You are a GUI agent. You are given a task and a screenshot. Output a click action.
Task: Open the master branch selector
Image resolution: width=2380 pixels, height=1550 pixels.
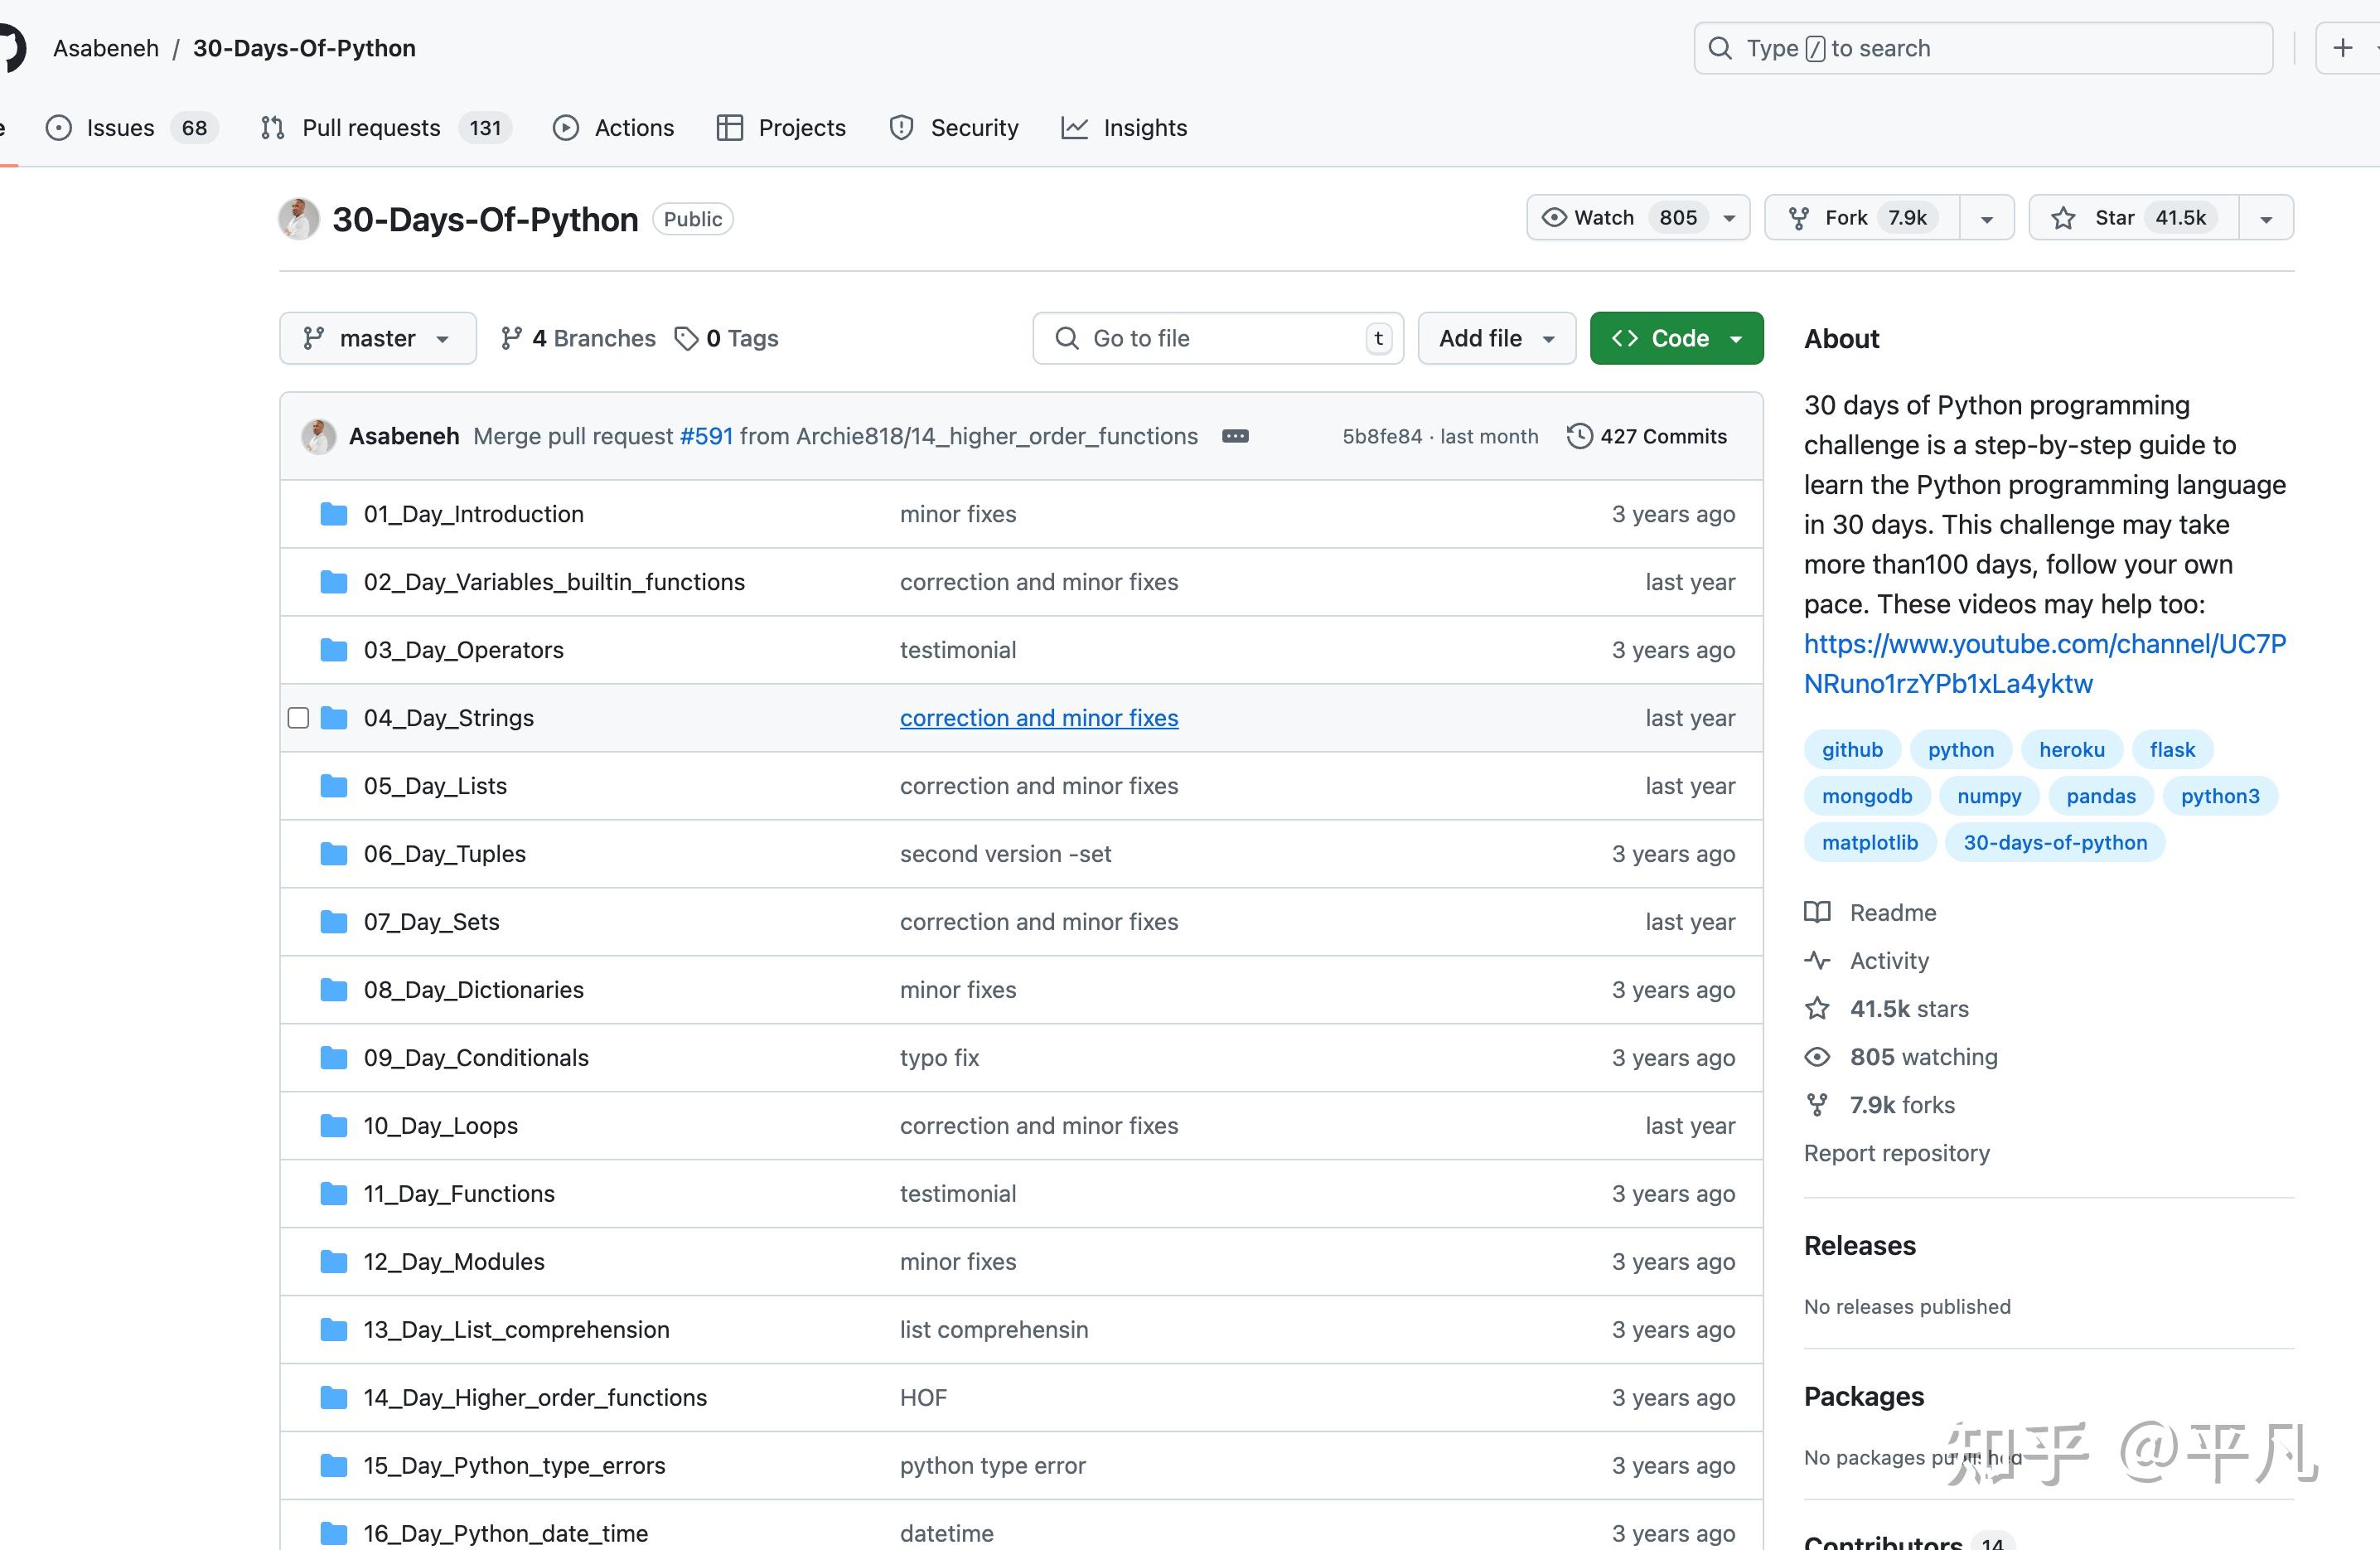[x=378, y=338]
